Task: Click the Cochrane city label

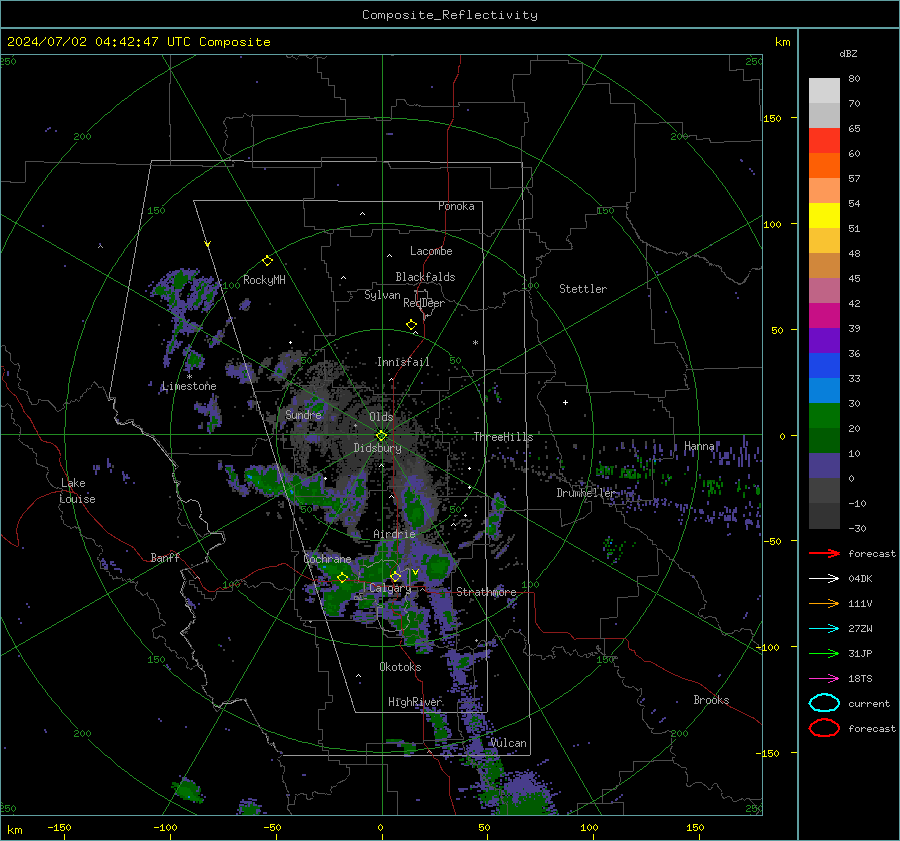Action: coord(327,559)
